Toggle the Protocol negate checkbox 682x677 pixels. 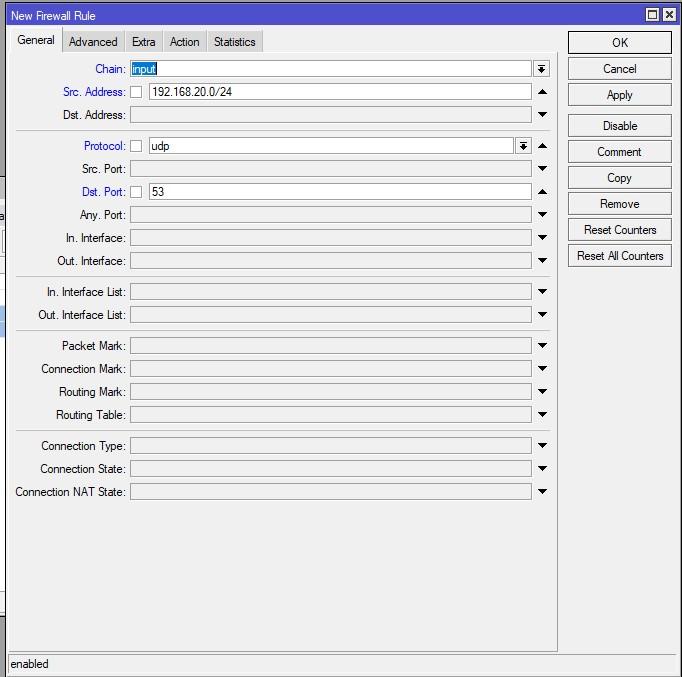(136, 146)
